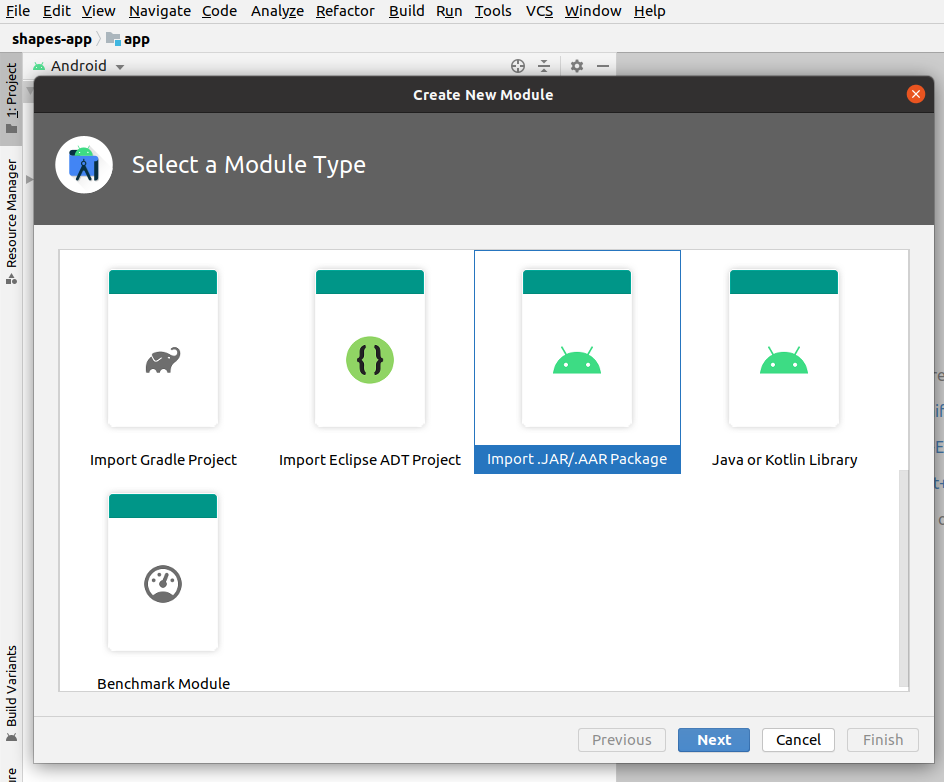
Task: Open the VCS menu
Action: tap(539, 11)
